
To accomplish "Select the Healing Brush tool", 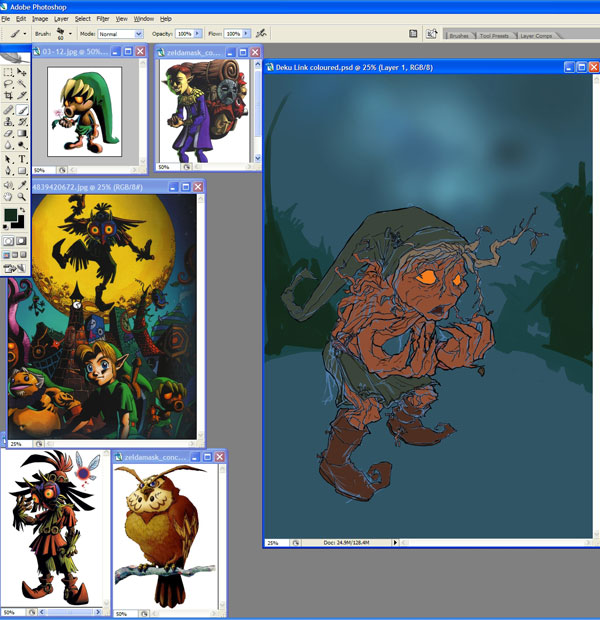I will coord(8,110).
